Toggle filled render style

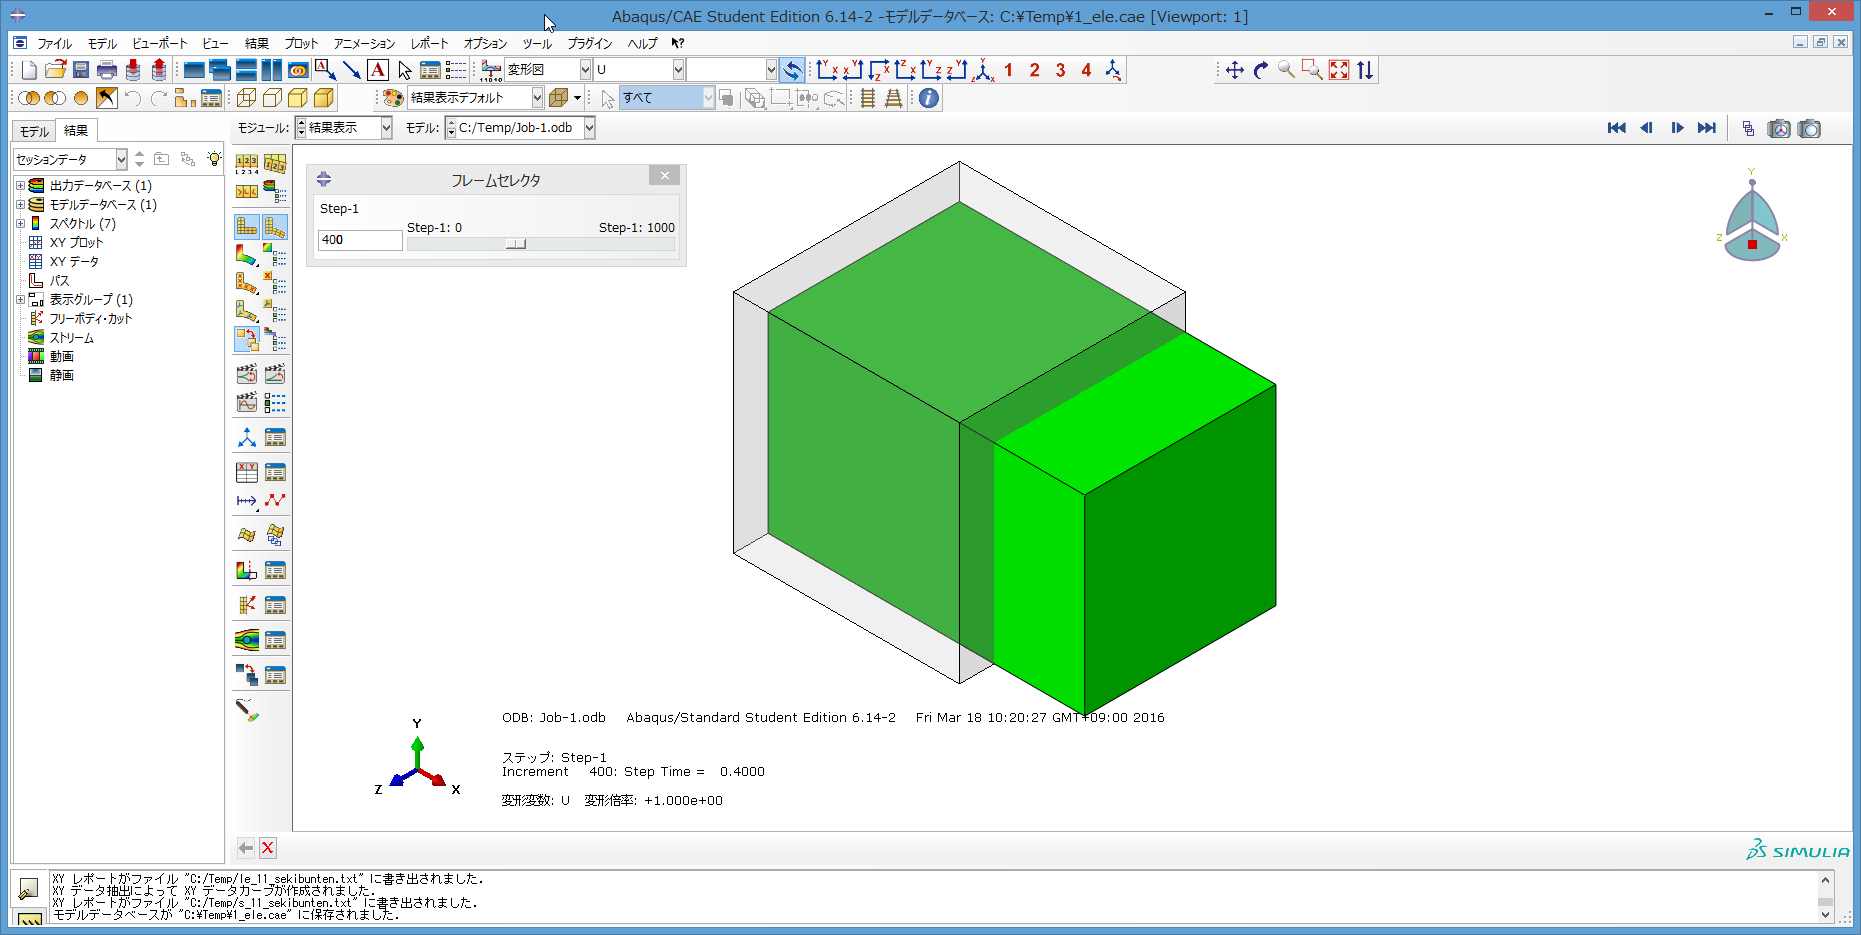[x=298, y=98]
